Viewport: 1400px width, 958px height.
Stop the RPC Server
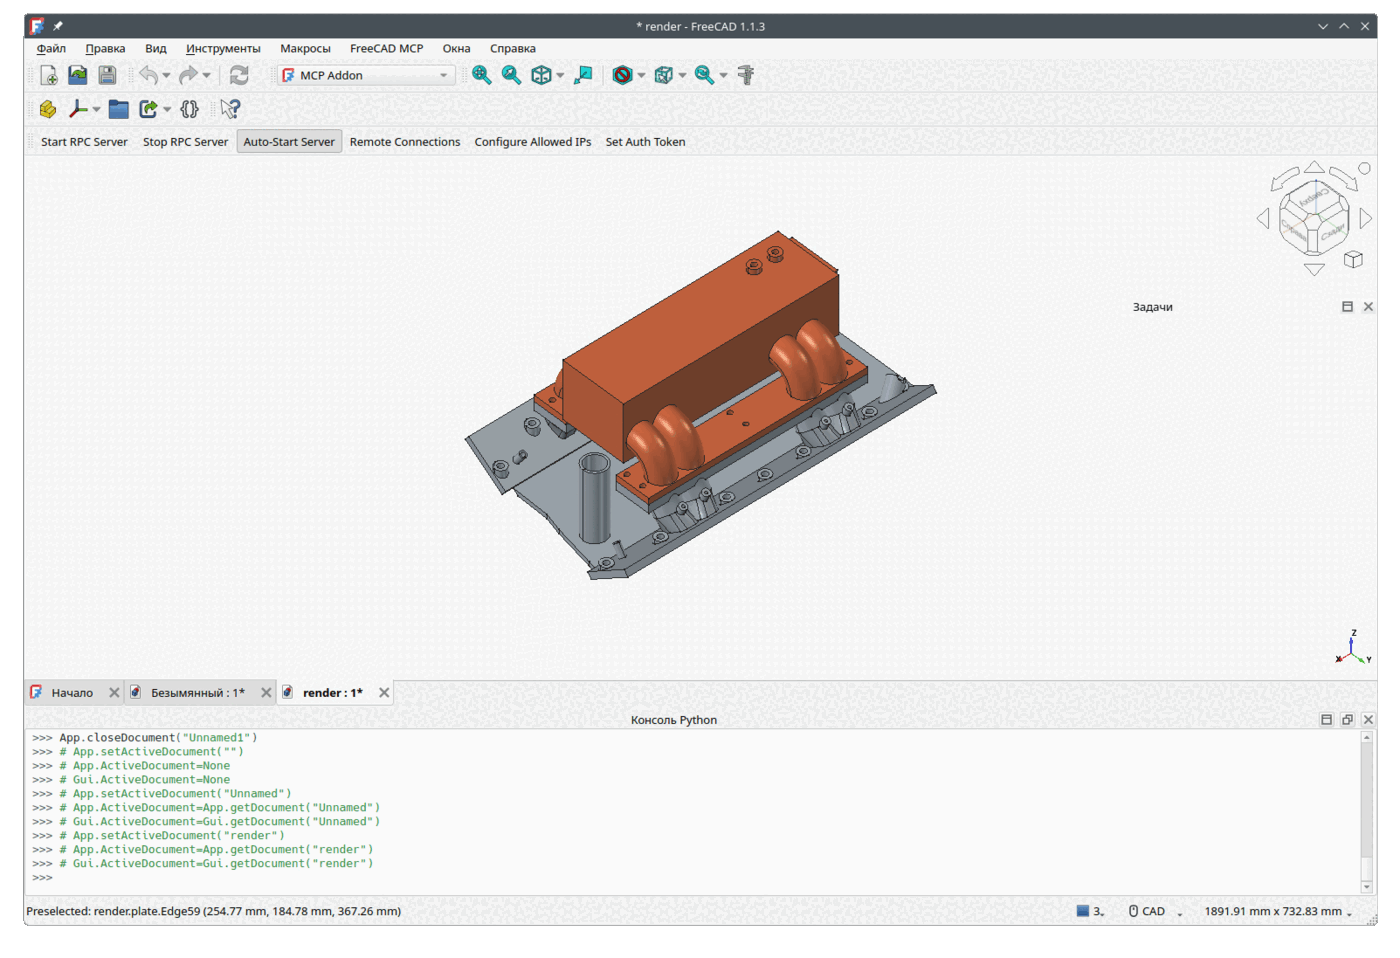tap(185, 142)
